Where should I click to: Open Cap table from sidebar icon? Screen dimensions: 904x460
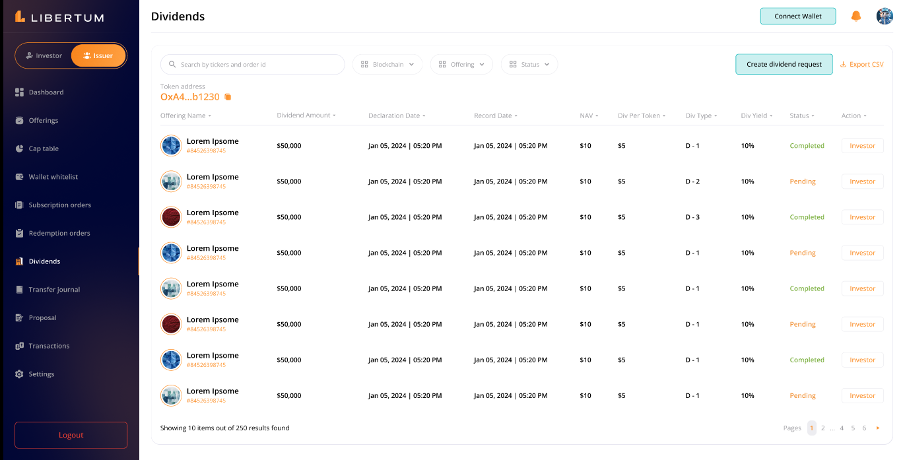coord(19,148)
